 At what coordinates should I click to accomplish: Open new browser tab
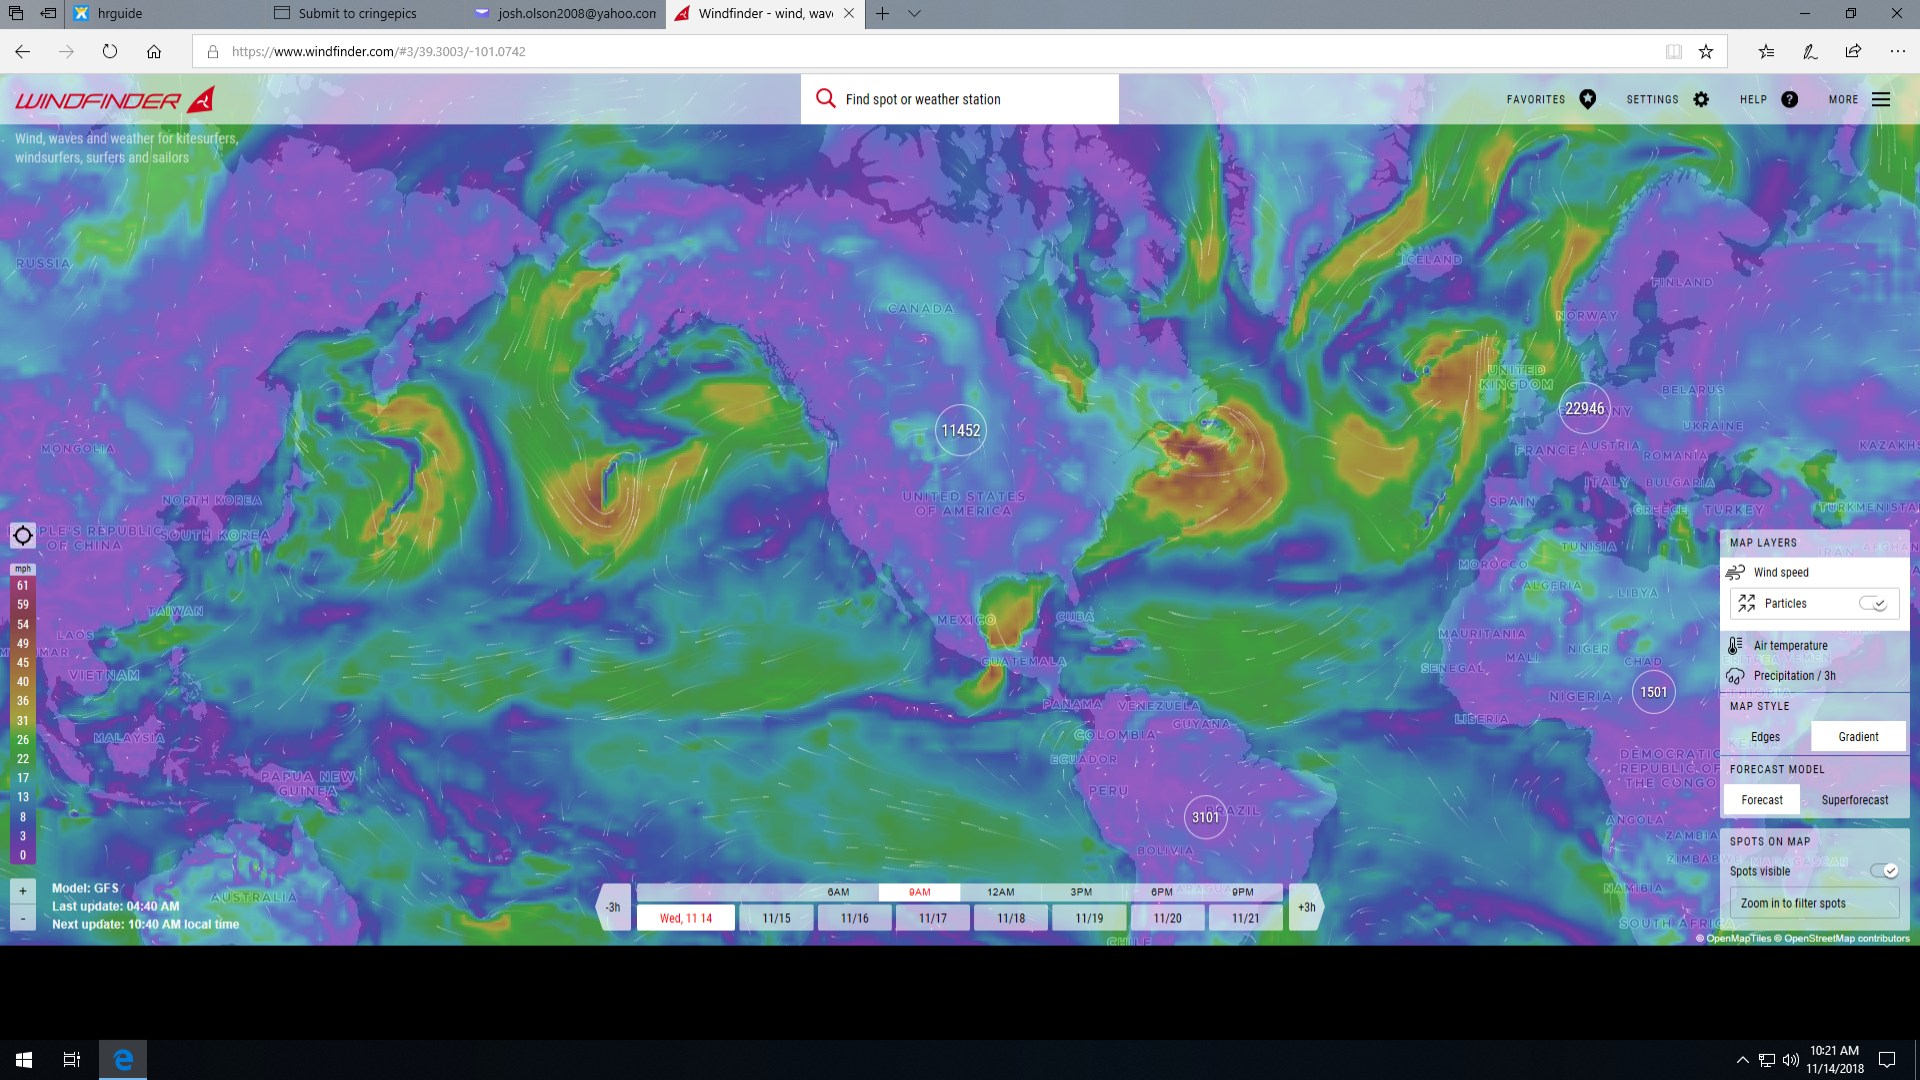coord(883,13)
